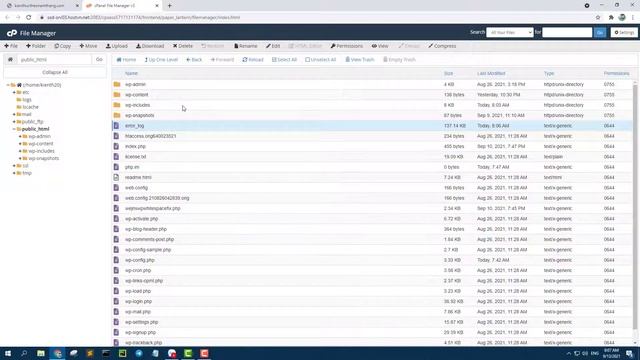Select the license.txt file name

point(135,157)
